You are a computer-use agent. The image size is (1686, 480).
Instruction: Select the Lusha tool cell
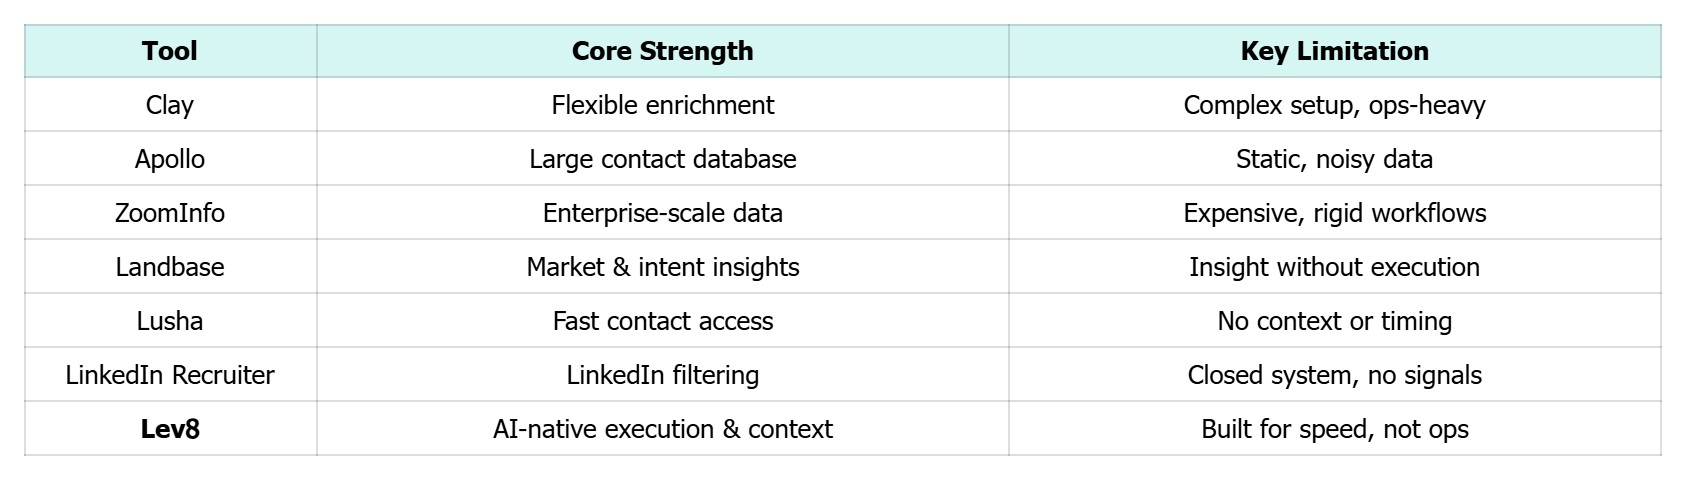pyautogui.click(x=170, y=321)
